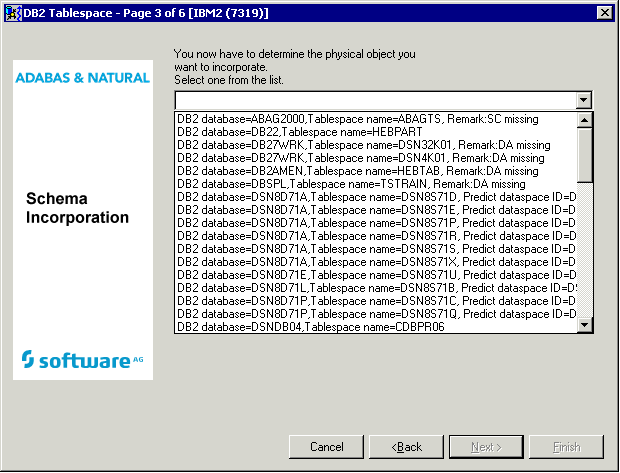Click the Software AG logo

[x=83, y=359]
